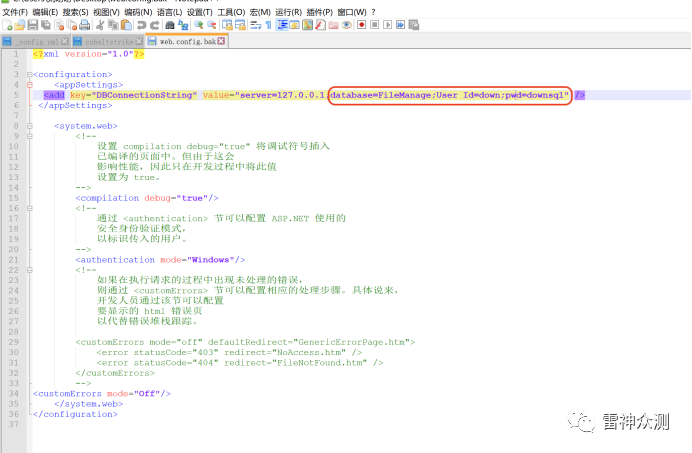Paste from clipboard toolbar icon
692x453 pixels.
click(x=126, y=25)
